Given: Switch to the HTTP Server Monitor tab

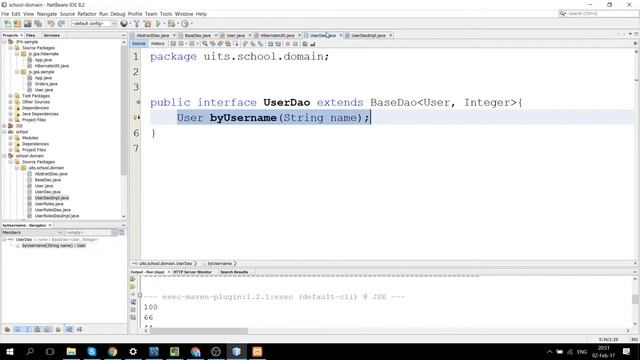Looking at the screenshot, I should click(193, 272).
